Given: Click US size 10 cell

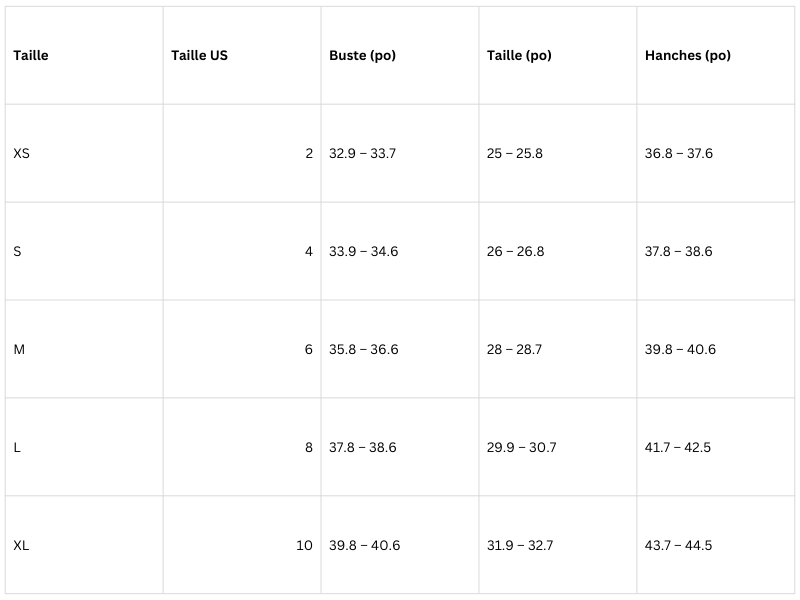Looking at the screenshot, I should pos(242,545).
